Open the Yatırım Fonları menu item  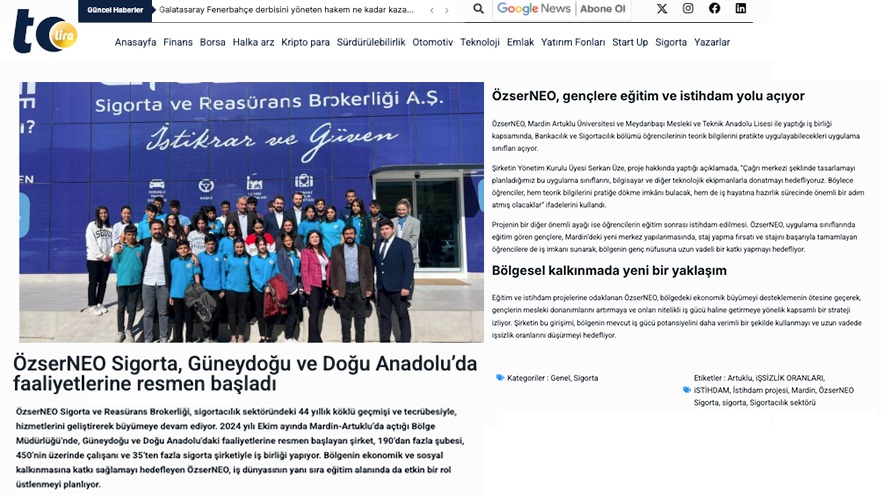tap(573, 42)
